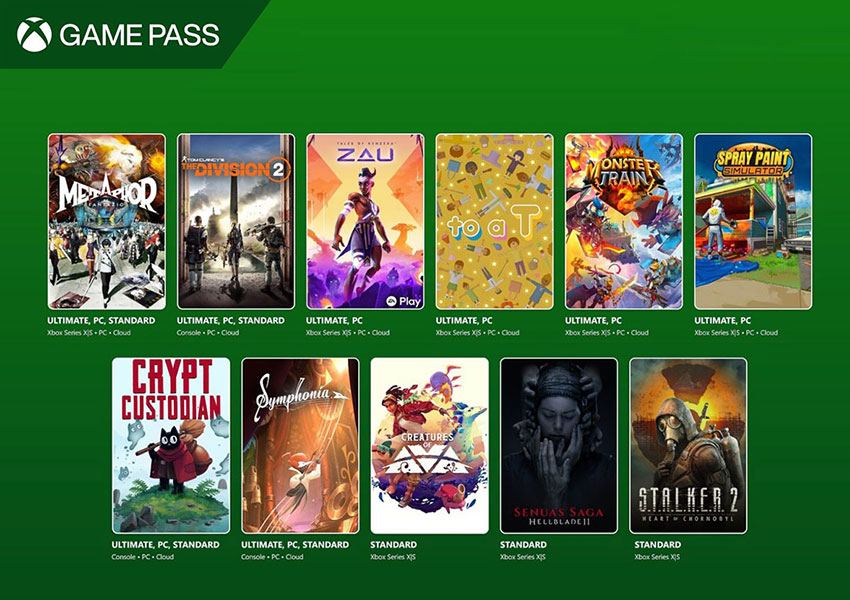Click 'Xbox Series X|S' text under Creatures of Ava
The width and height of the screenshot is (850, 600).
[393, 557]
